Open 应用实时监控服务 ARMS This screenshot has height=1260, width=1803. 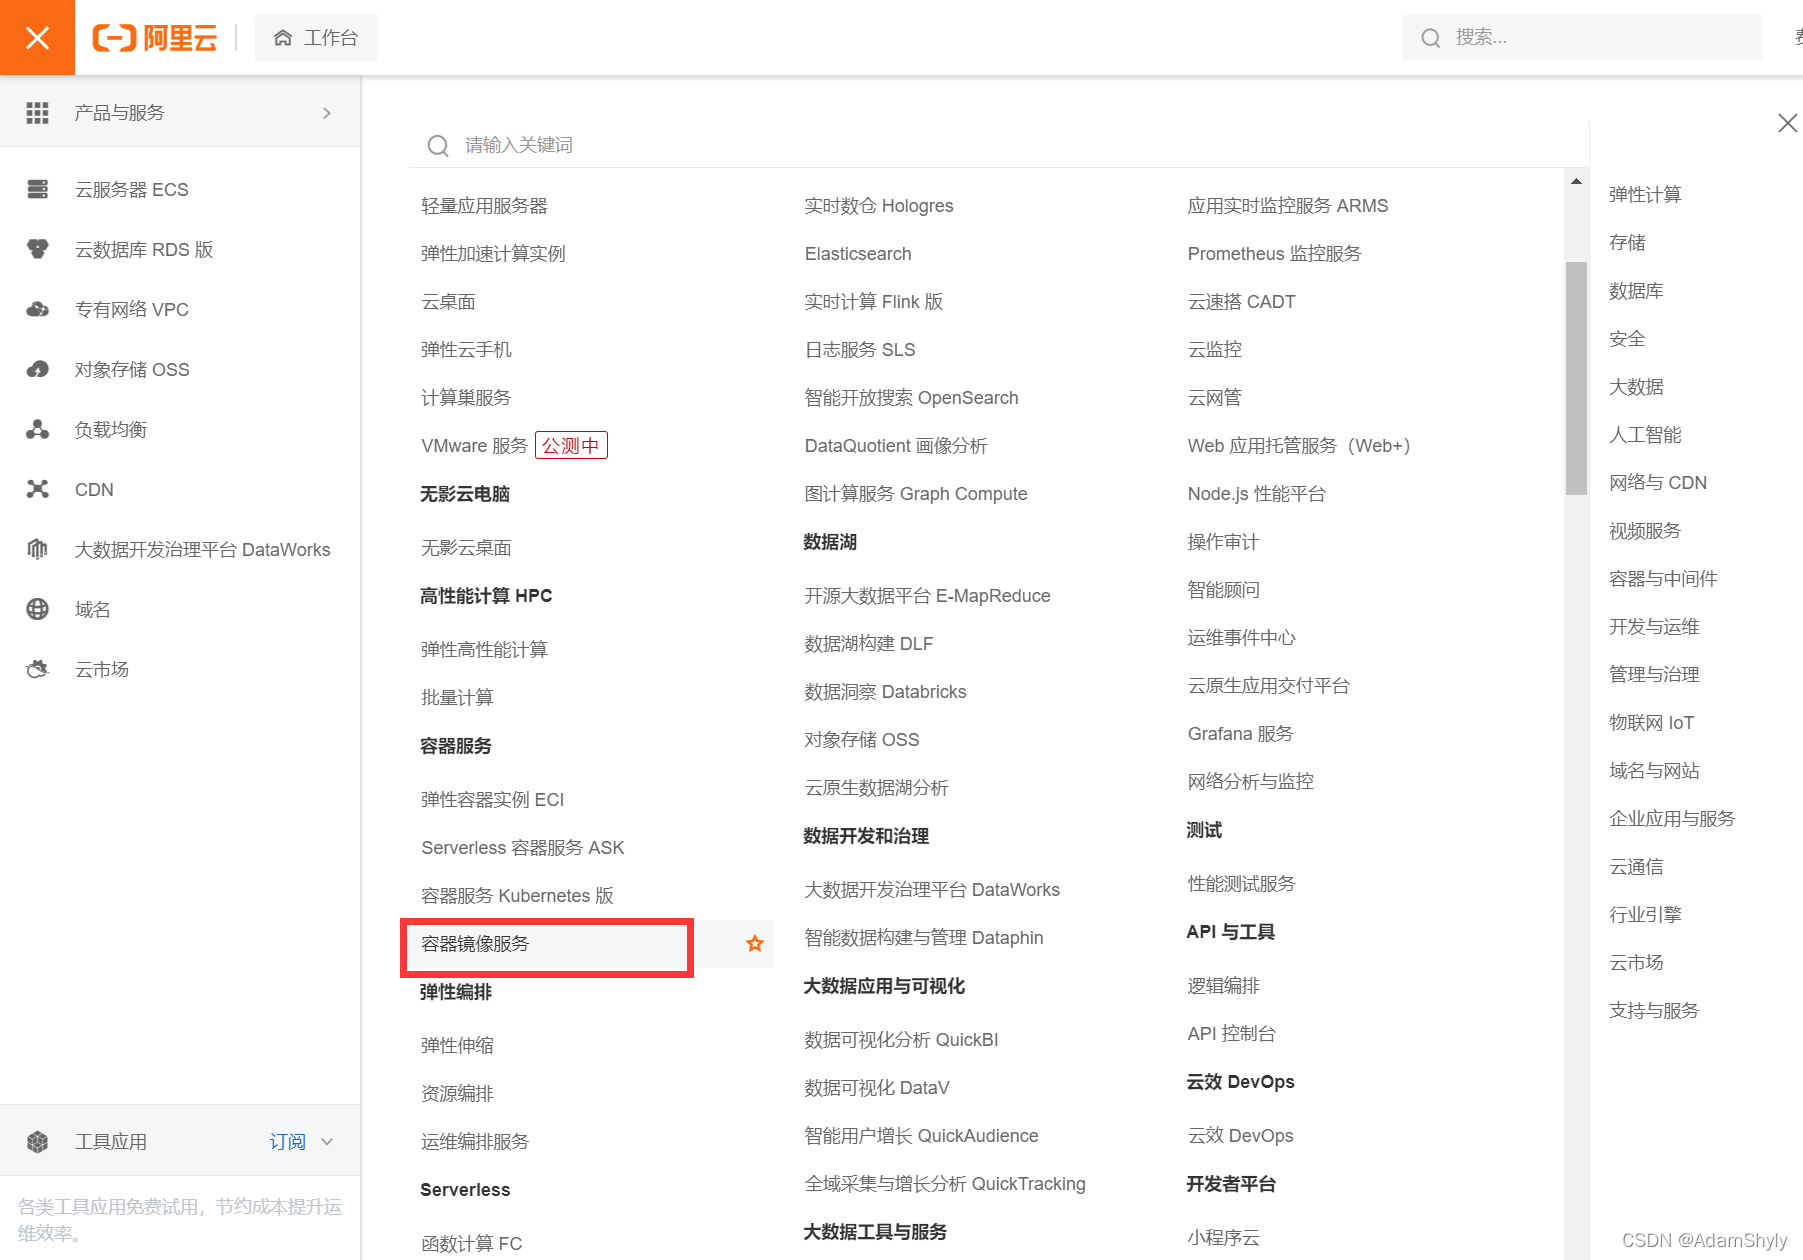(x=1288, y=206)
